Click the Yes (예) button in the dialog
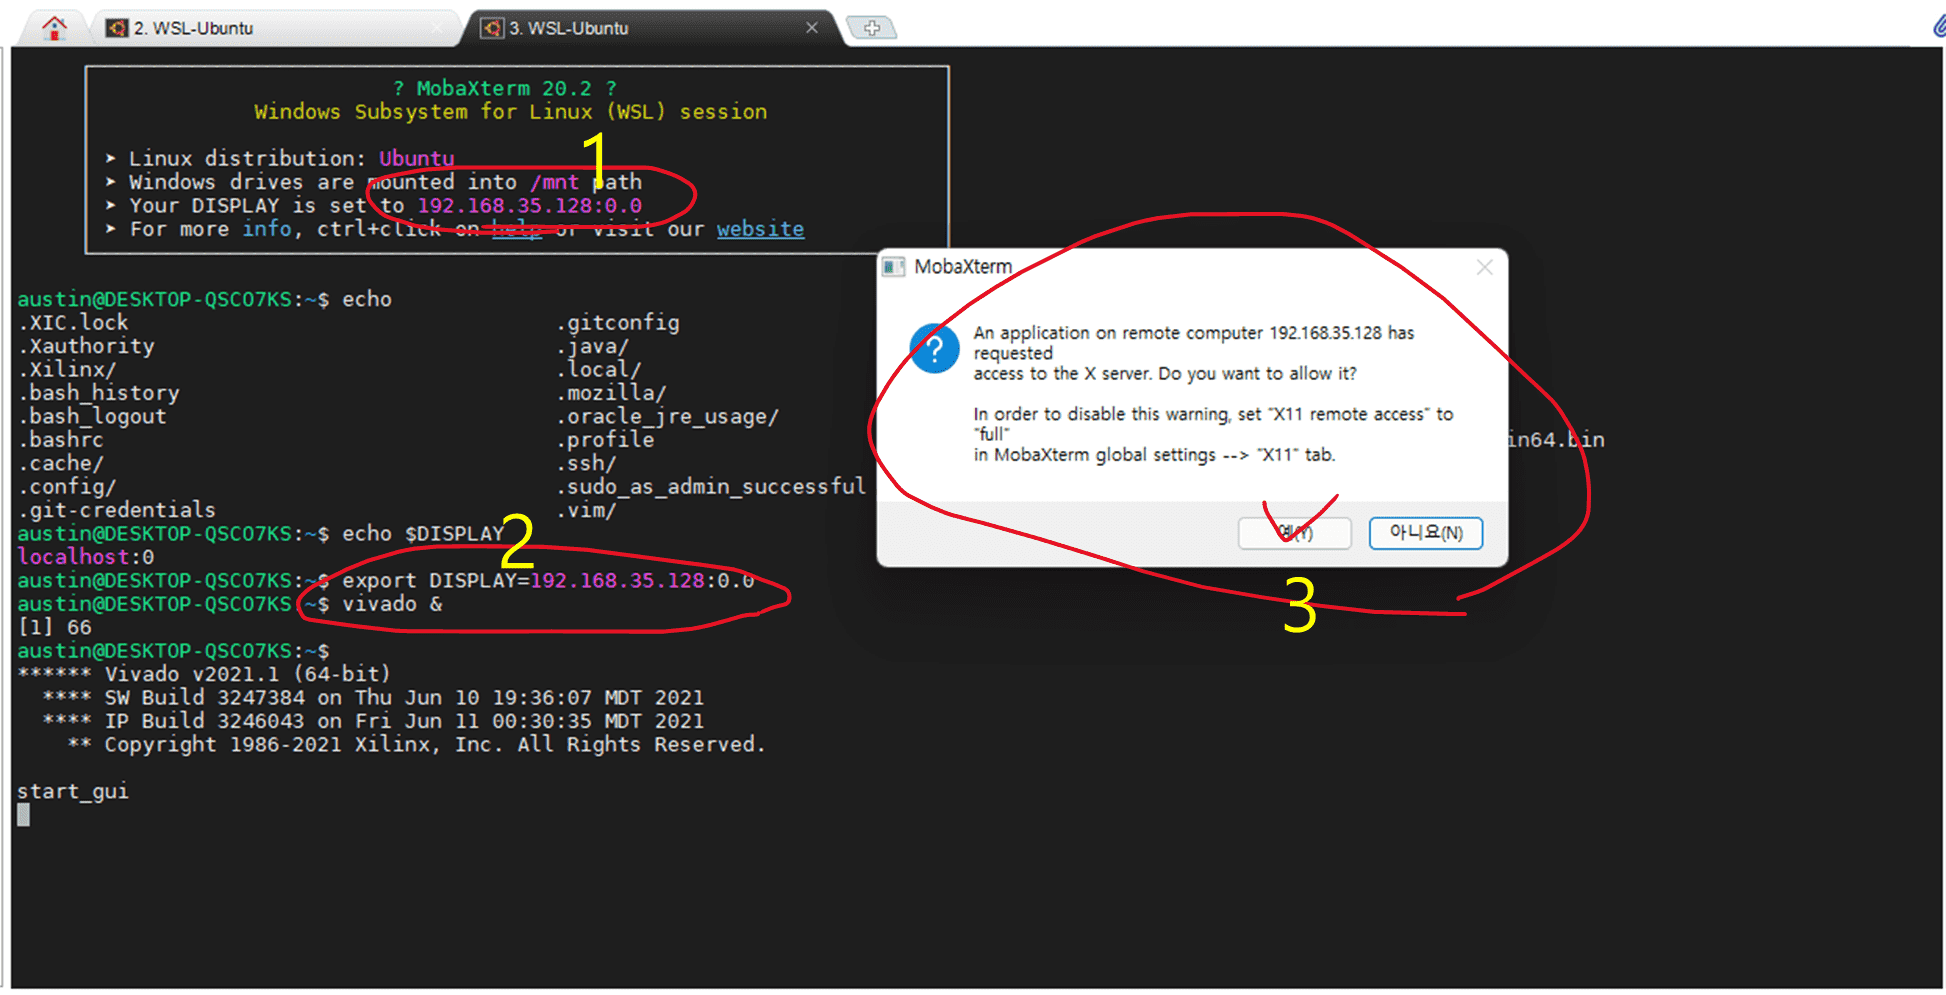The height and width of the screenshot is (995, 1946). [x=1295, y=533]
